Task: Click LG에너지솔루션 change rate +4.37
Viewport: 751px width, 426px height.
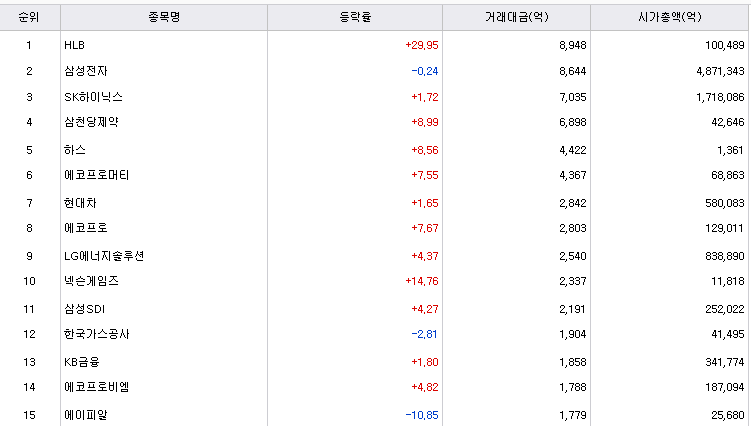Action: 425,256
